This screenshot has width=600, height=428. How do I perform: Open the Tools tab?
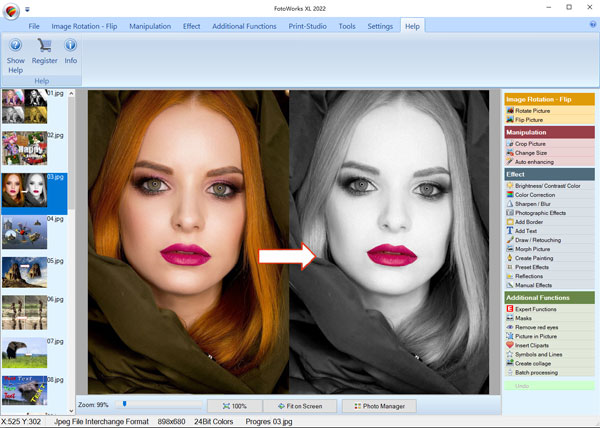coord(347,26)
